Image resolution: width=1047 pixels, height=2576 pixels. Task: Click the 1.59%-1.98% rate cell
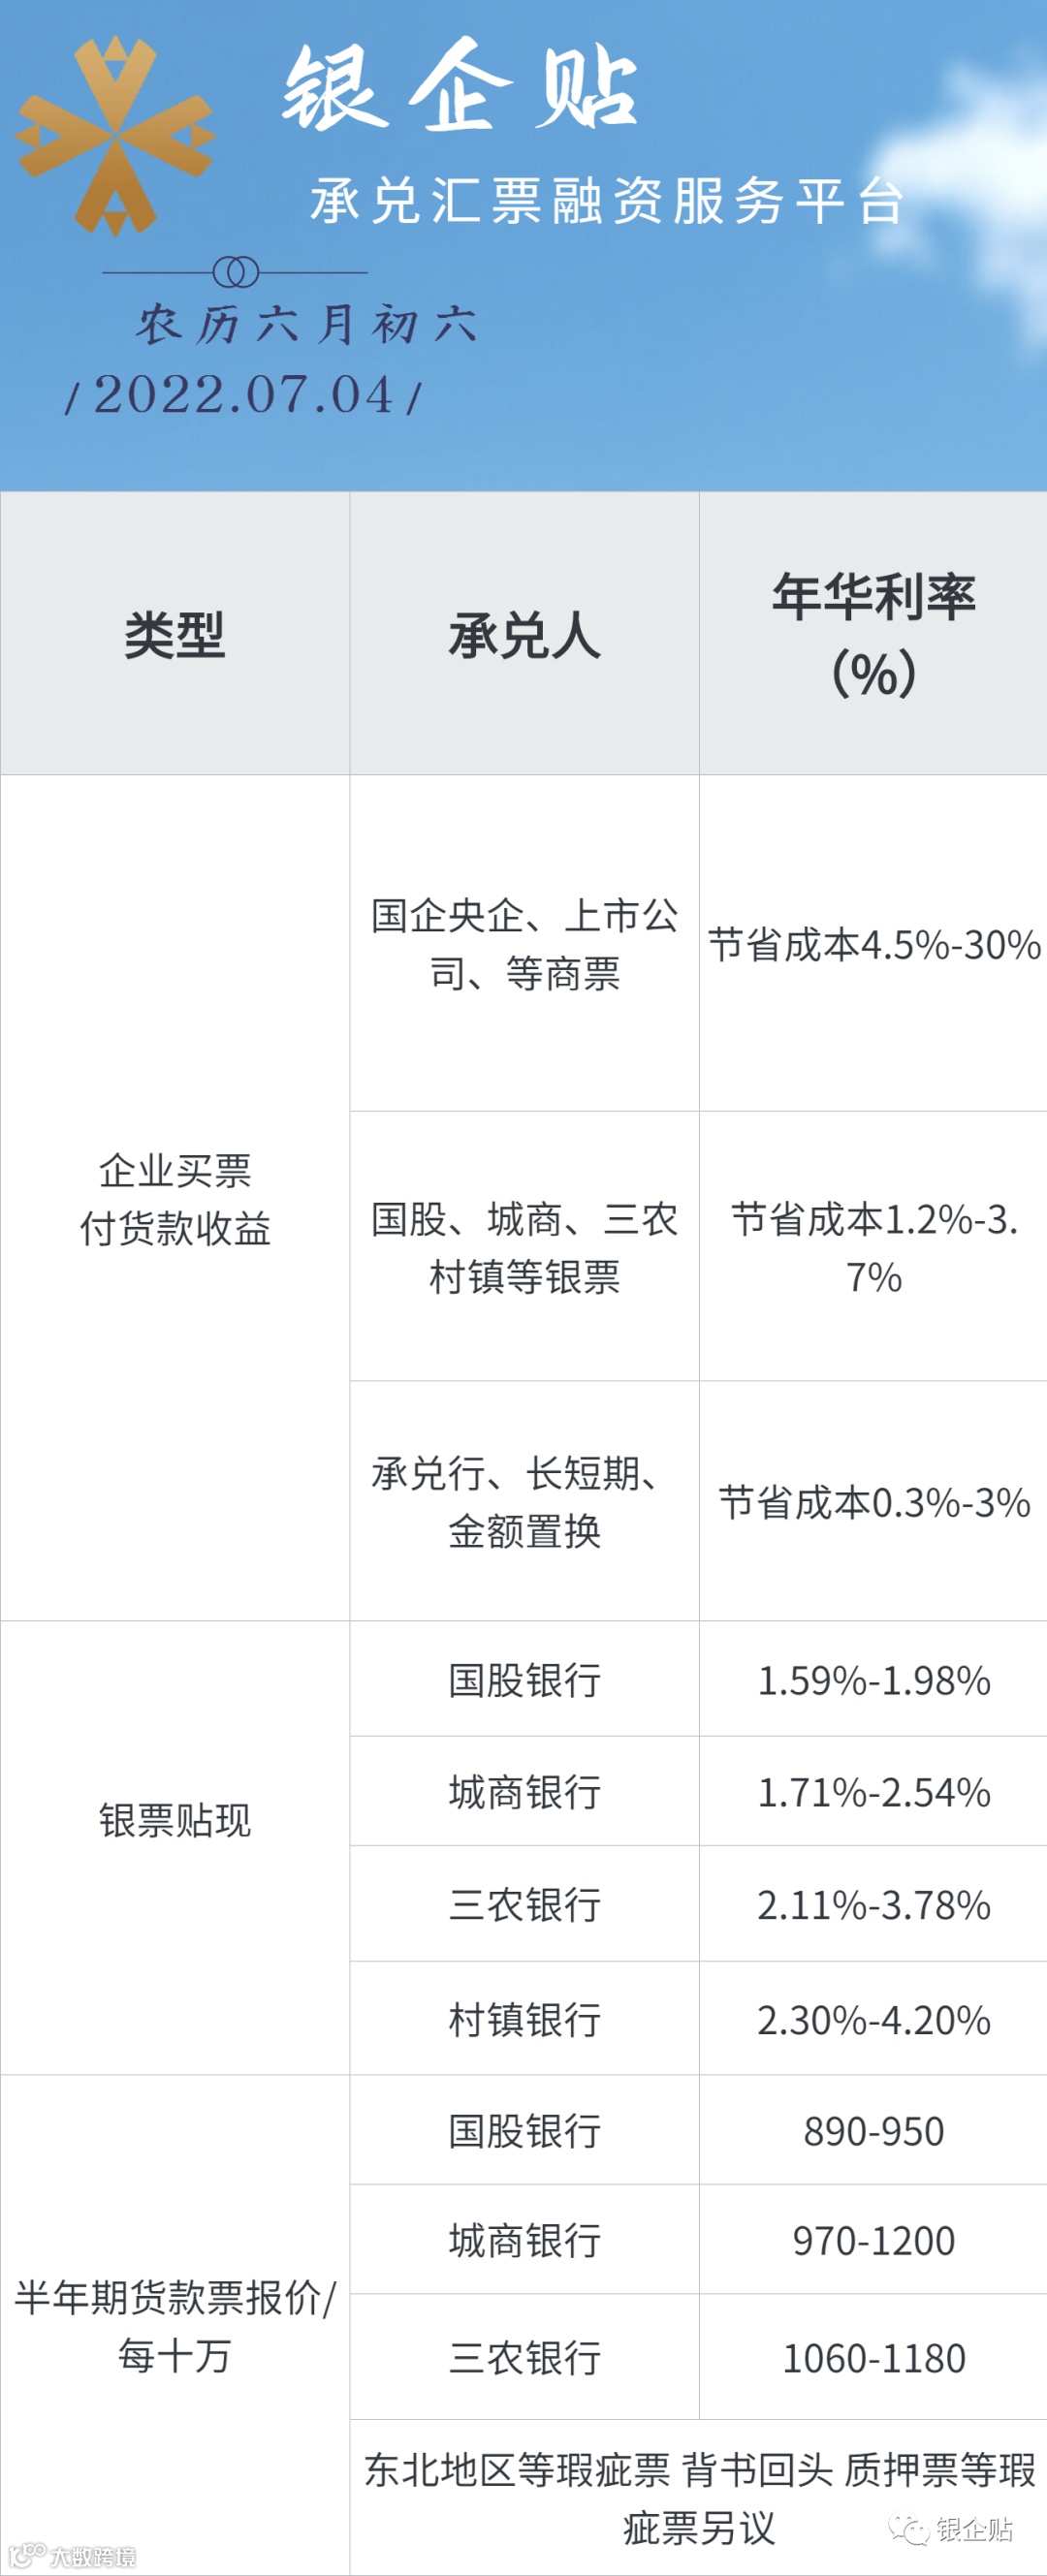pyautogui.click(x=873, y=1679)
